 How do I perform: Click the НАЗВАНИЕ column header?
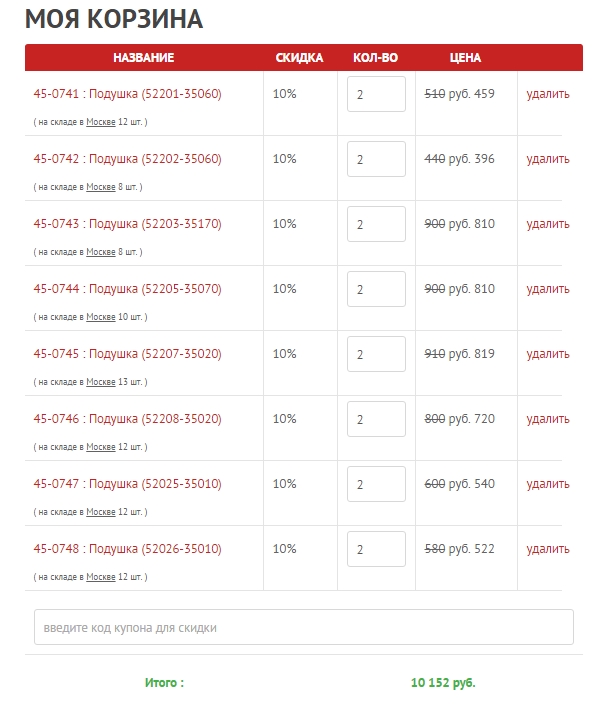[x=144, y=58]
